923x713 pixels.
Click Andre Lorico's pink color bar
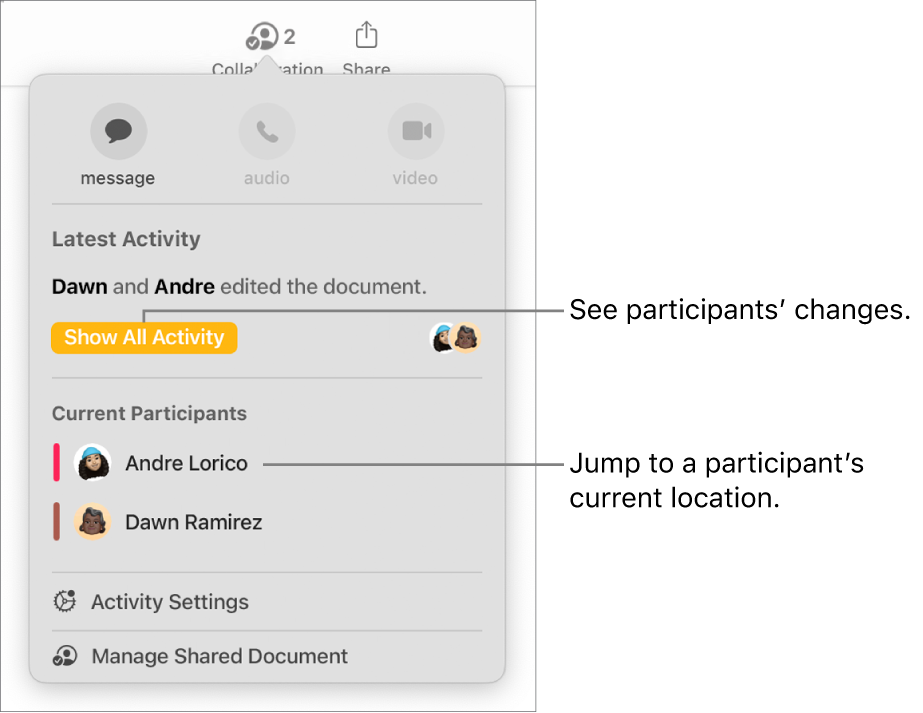tap(57, 464)
